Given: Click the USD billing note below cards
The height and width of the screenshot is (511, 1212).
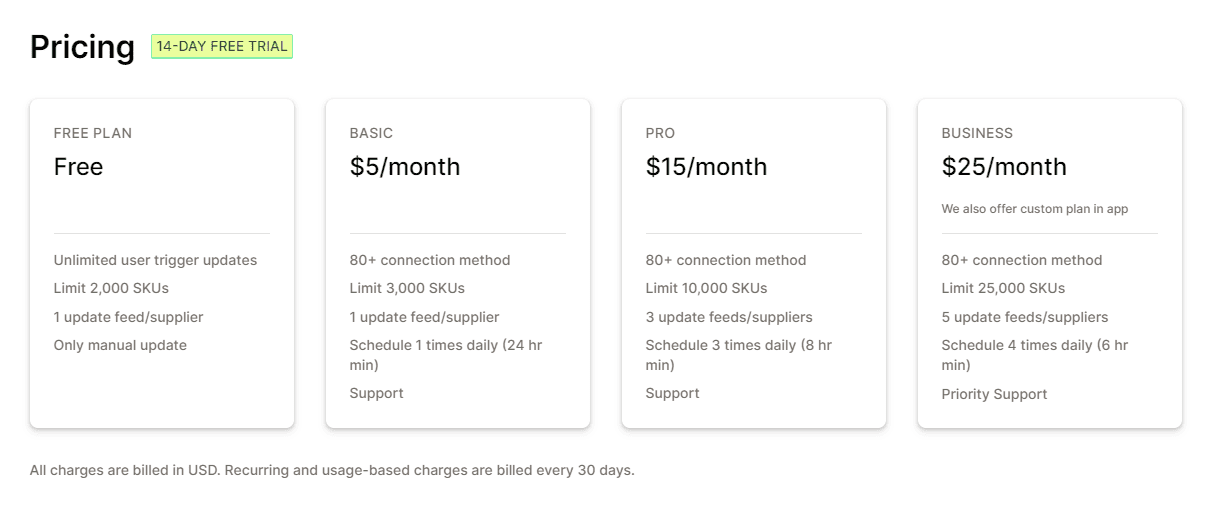Looking at the screenshot, I should point(332,470).
